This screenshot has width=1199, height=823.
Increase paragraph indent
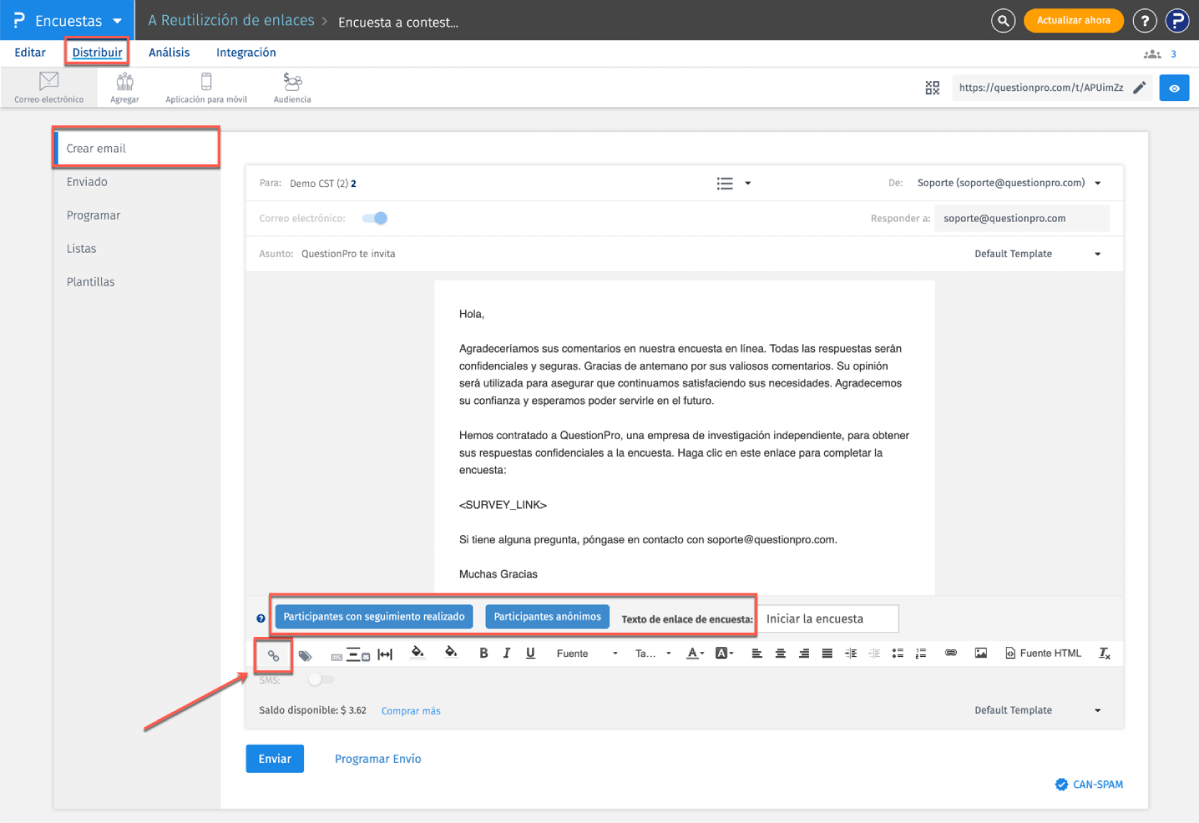[850, 653]
